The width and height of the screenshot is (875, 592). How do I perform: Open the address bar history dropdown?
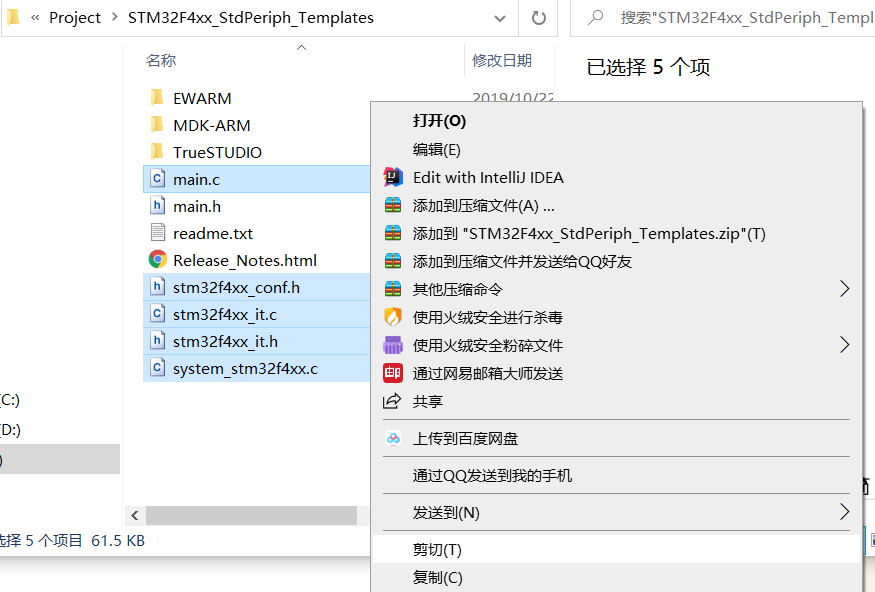(500, 18)
